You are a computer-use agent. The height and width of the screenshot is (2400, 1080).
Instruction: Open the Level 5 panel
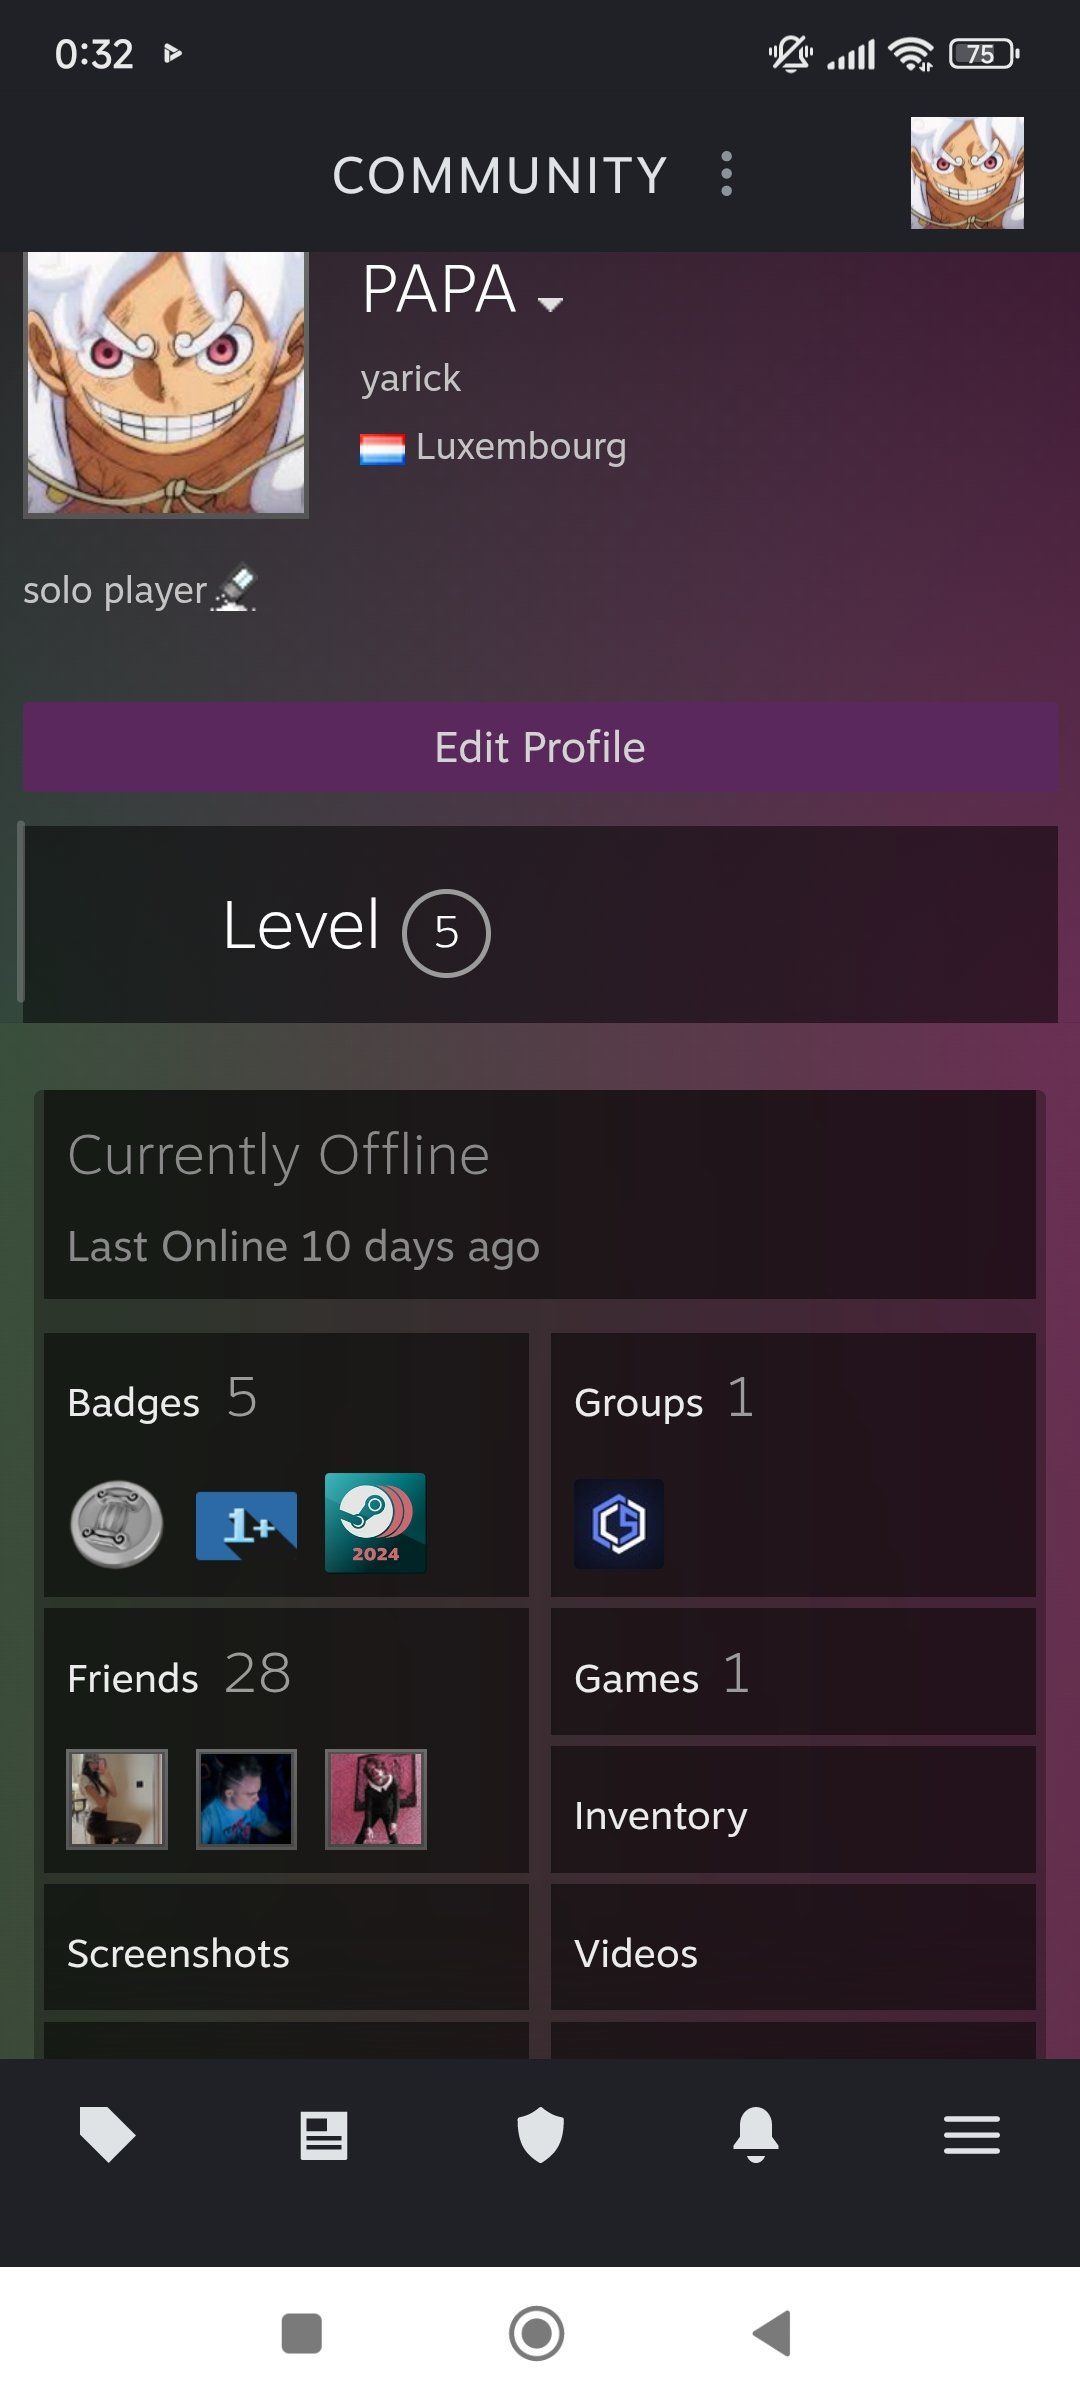pyautogui.click(x=540, y=924)
